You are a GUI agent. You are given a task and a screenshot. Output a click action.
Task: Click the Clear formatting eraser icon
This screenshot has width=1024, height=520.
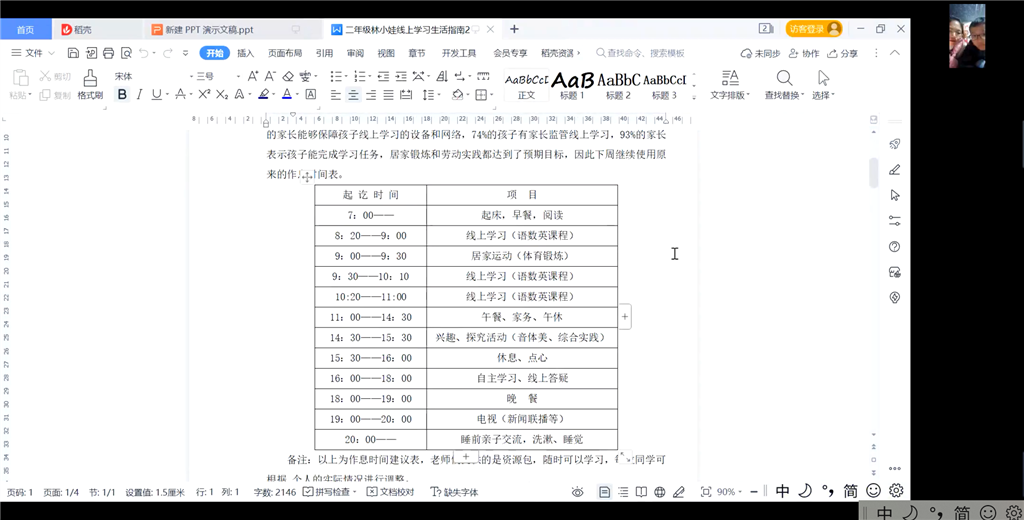pyautogui.click(x=288, y=76)
